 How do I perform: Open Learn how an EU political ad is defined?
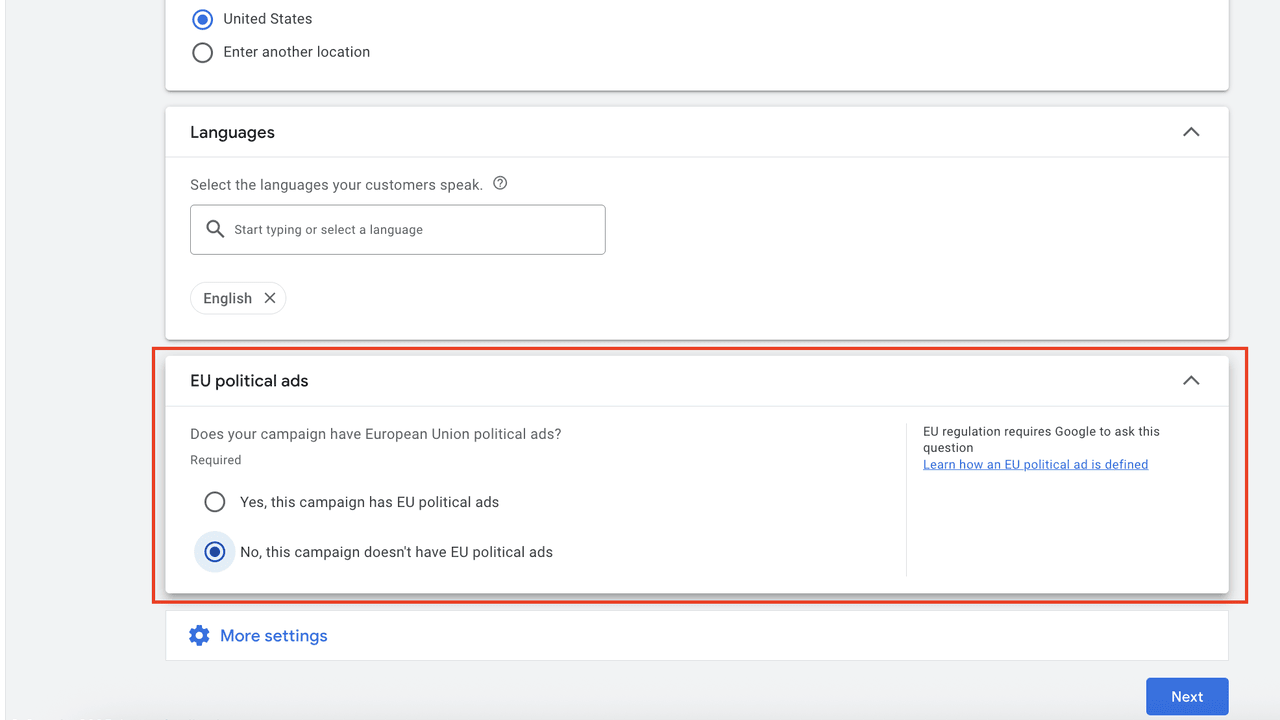coord(1035,464)
